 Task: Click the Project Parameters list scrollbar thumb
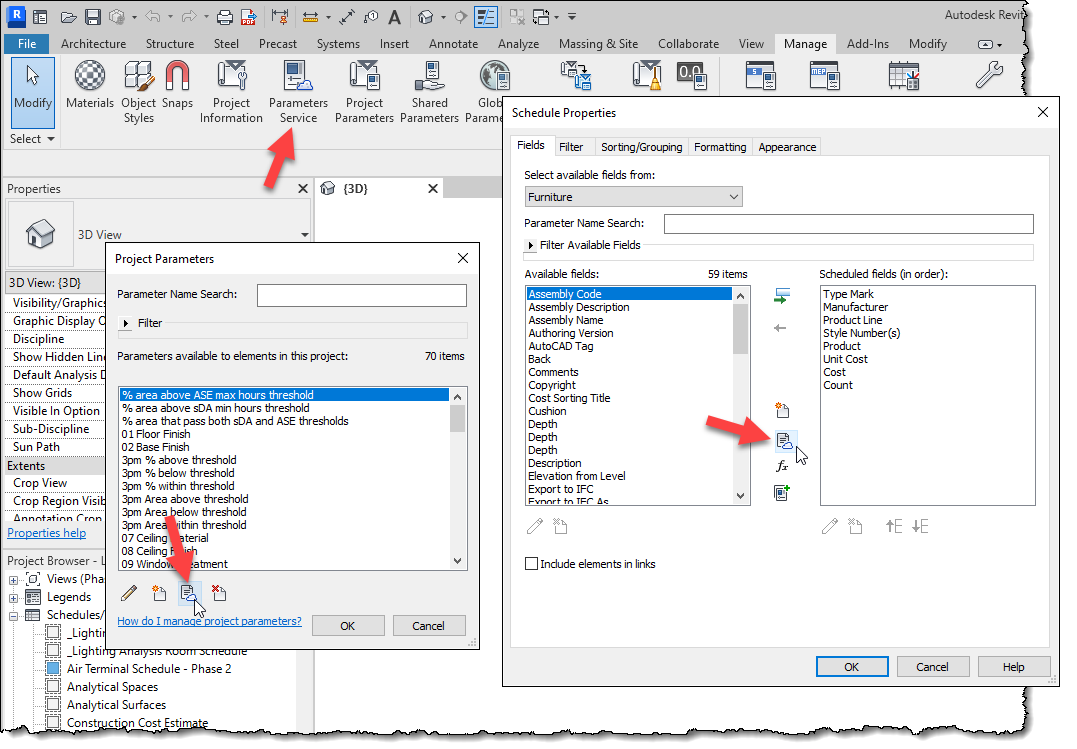[457, 418]
